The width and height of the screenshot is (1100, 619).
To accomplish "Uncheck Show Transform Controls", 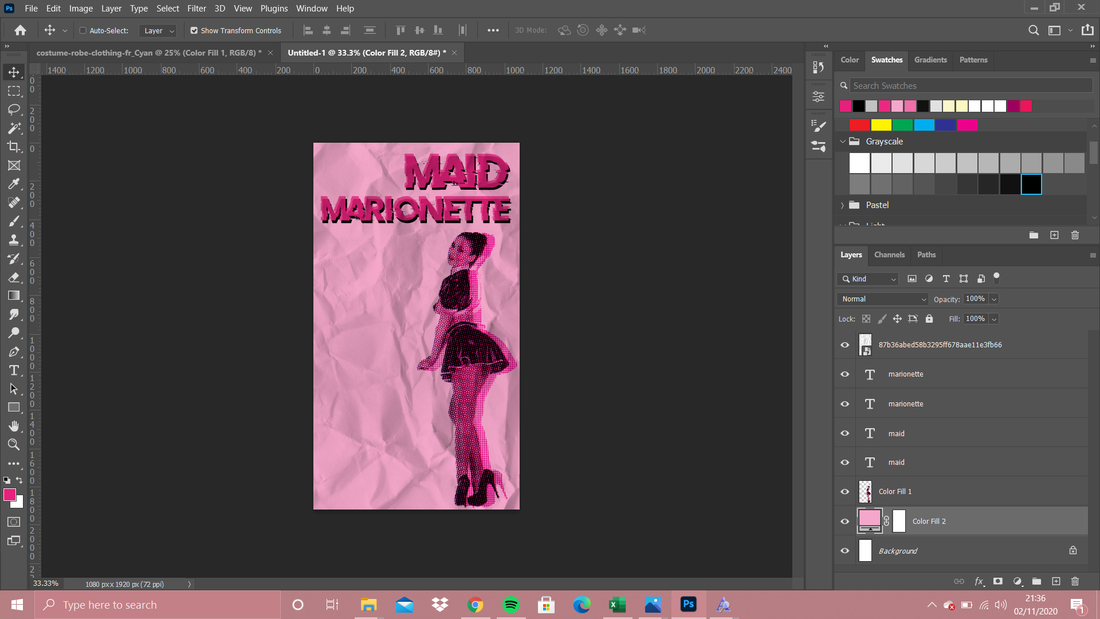I will point(194,31).
